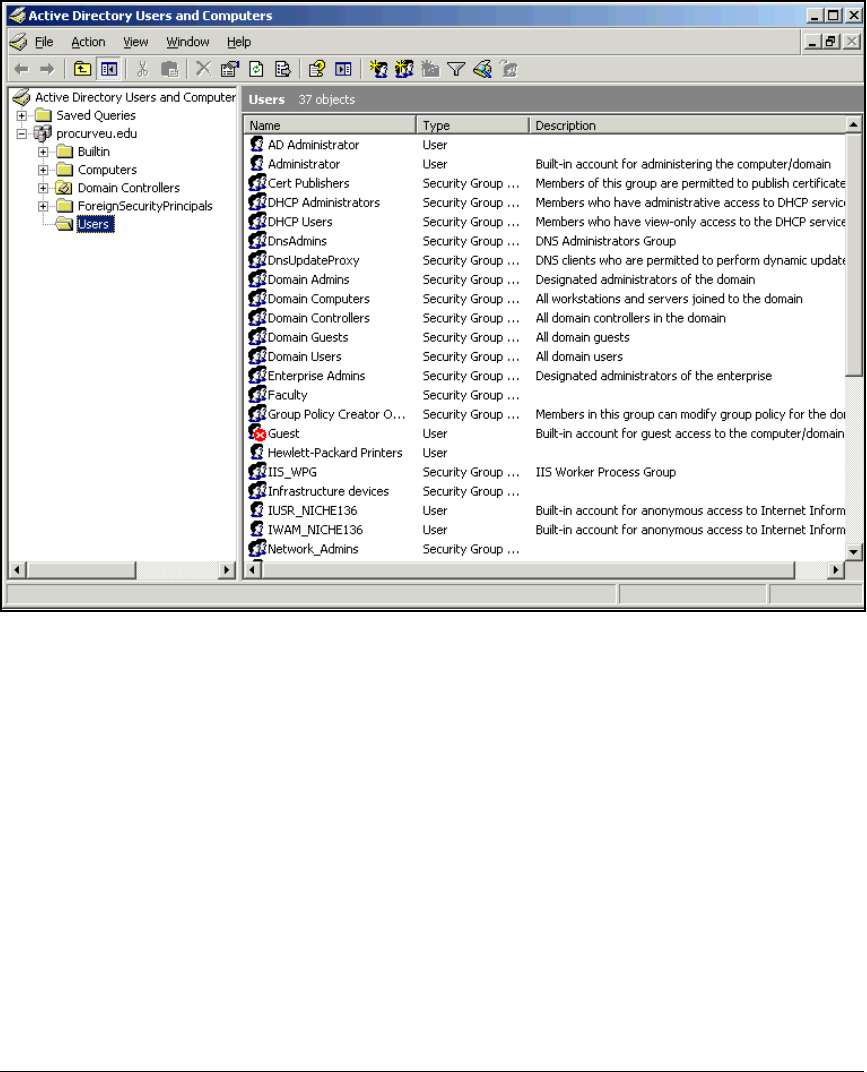Click the Forward arrow toolbar button
The height and width of the screenshot is (1072, 867).
pyautogui.click(x=47, y=69)
